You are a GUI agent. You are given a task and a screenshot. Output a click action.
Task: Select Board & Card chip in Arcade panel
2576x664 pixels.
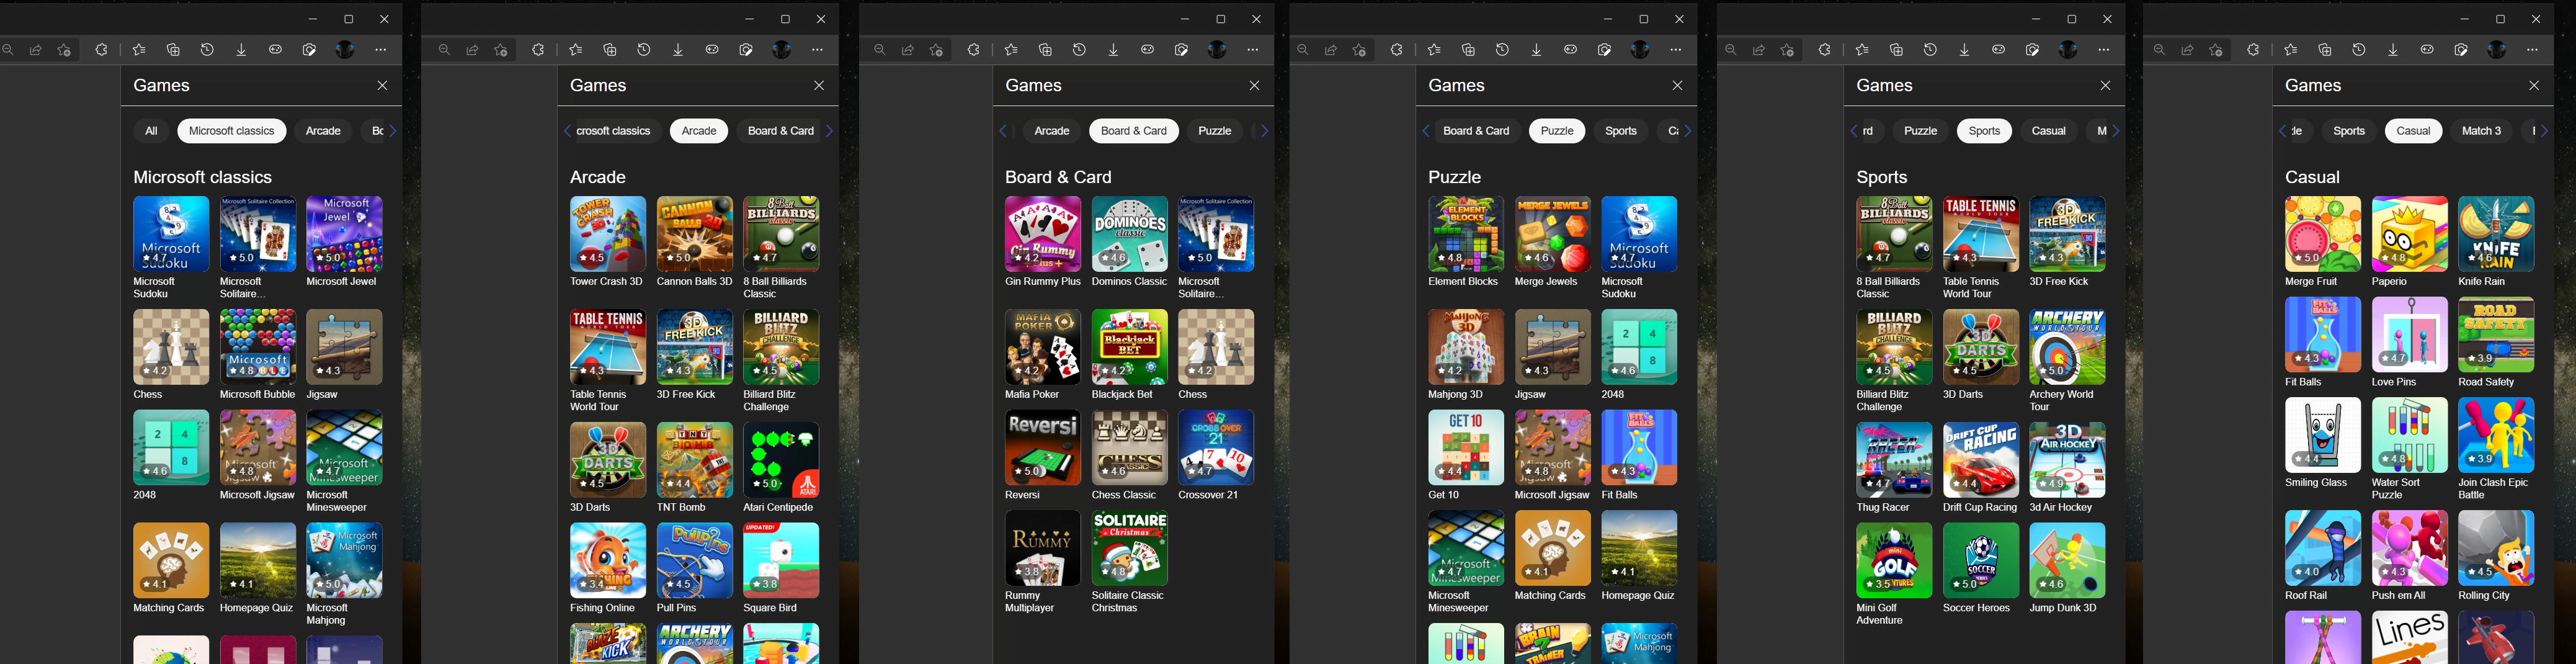(x=781, y=131)
